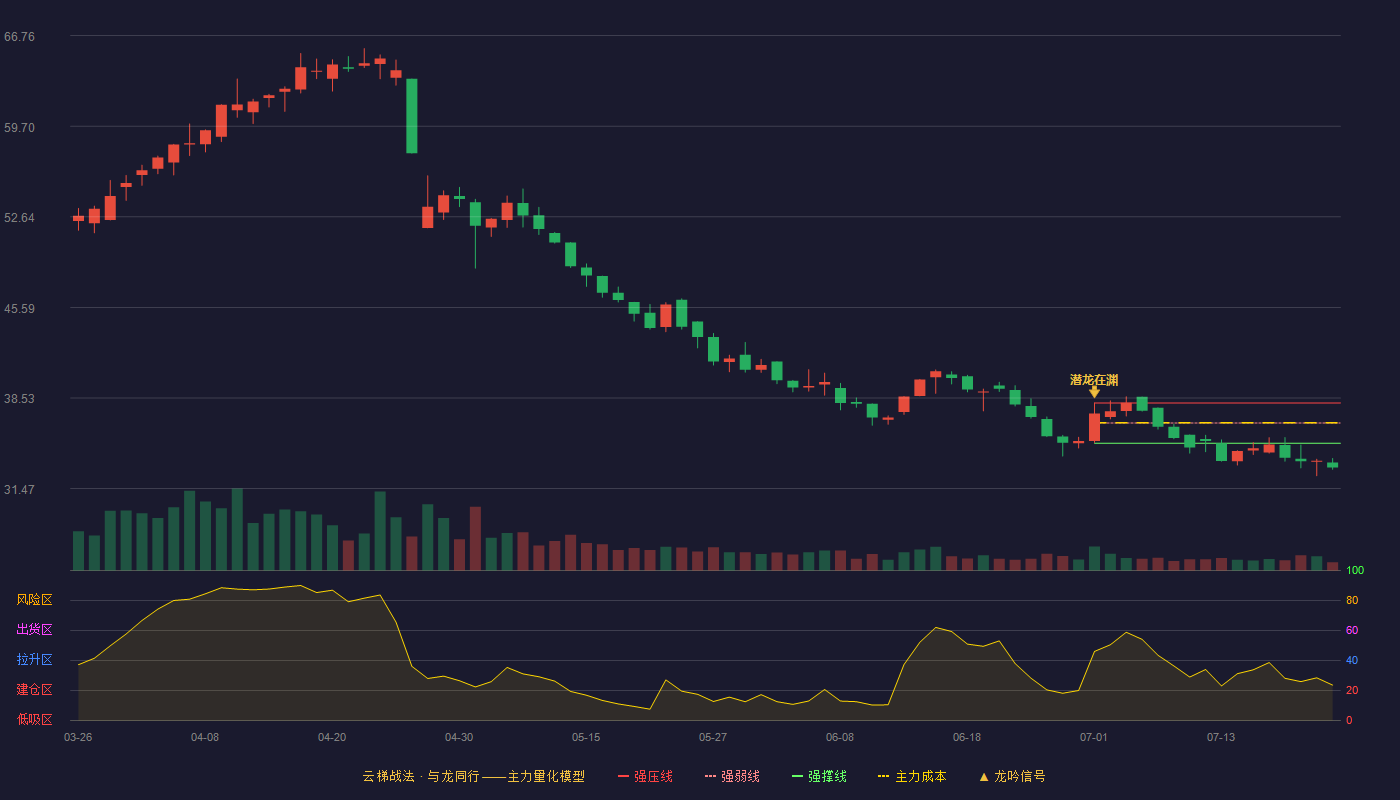The width and height of the screenshot is (1400, 800).
Task: Click the 38.53 price axis label
Action: tap(19, 399)
